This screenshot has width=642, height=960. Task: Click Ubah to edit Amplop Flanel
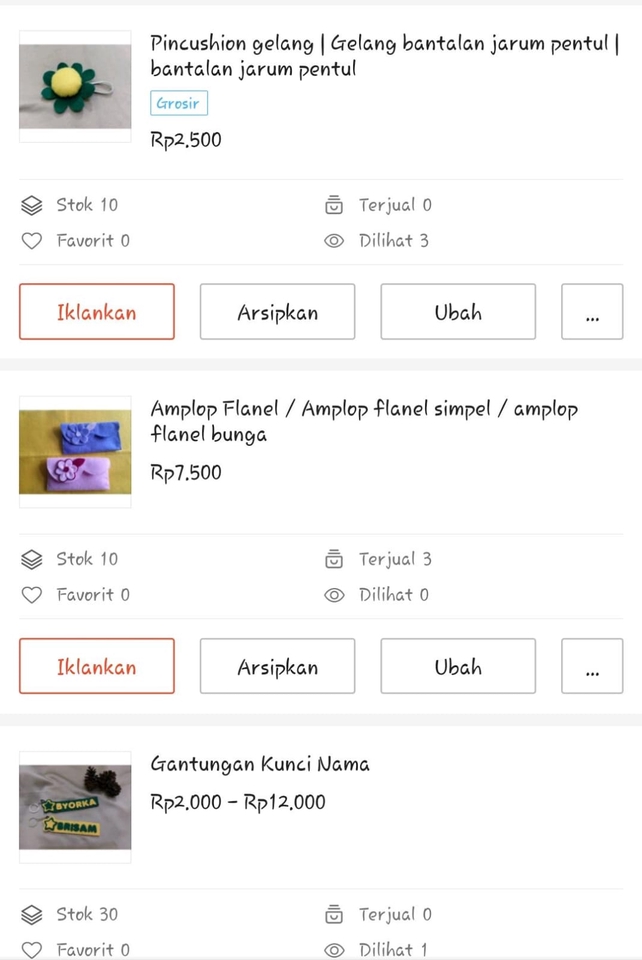coord(457,666)
